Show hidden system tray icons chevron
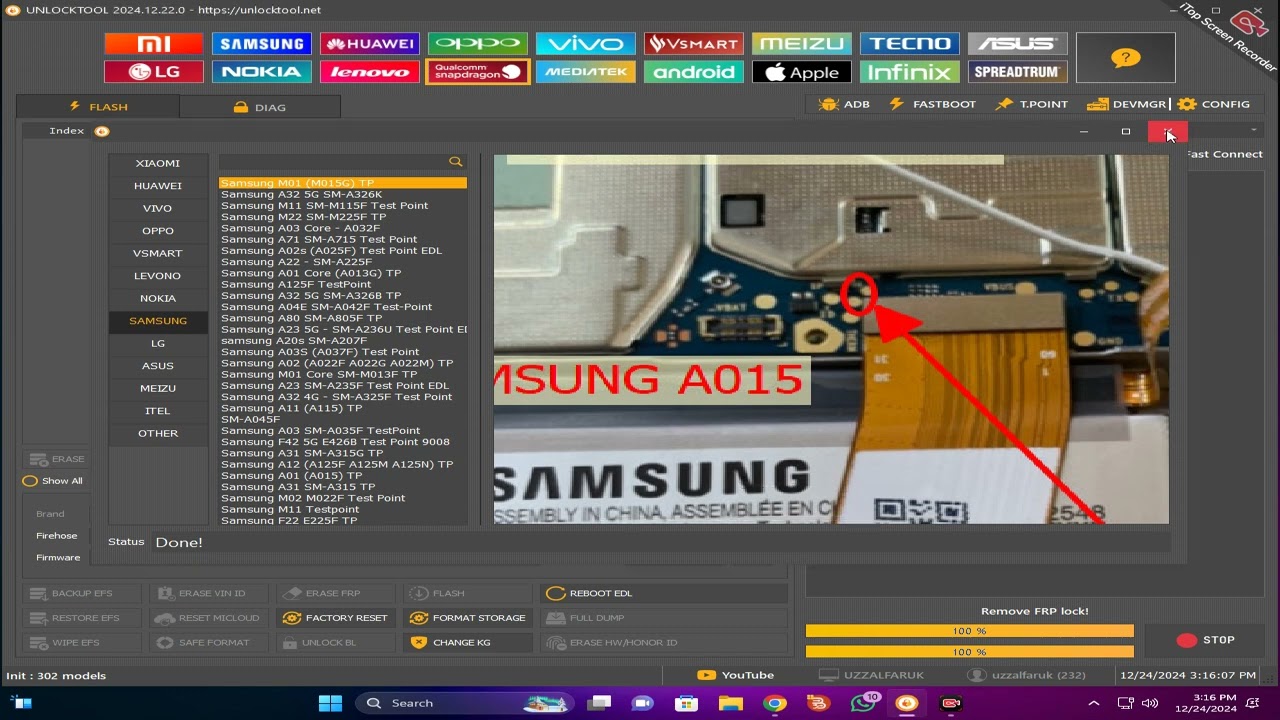The height and width of the screenshot is (720, 1280). point(1093,703)
